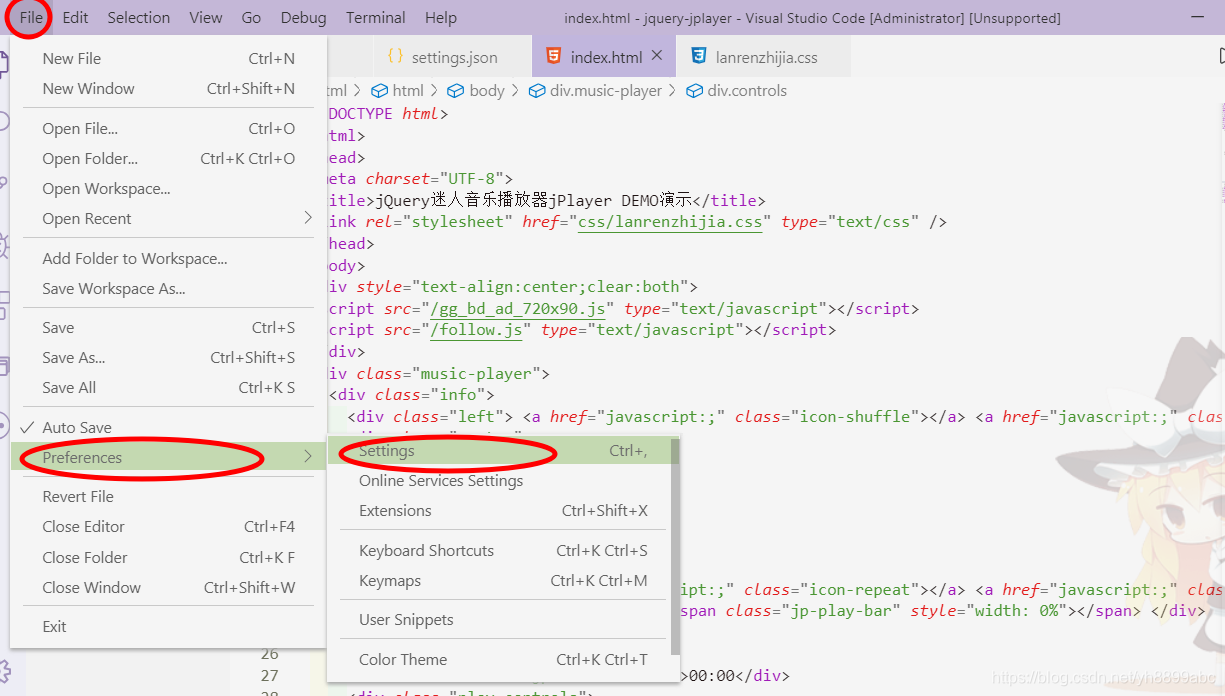1225x696 pixels.
Task: Open the File menu
Action: (31, 17)
